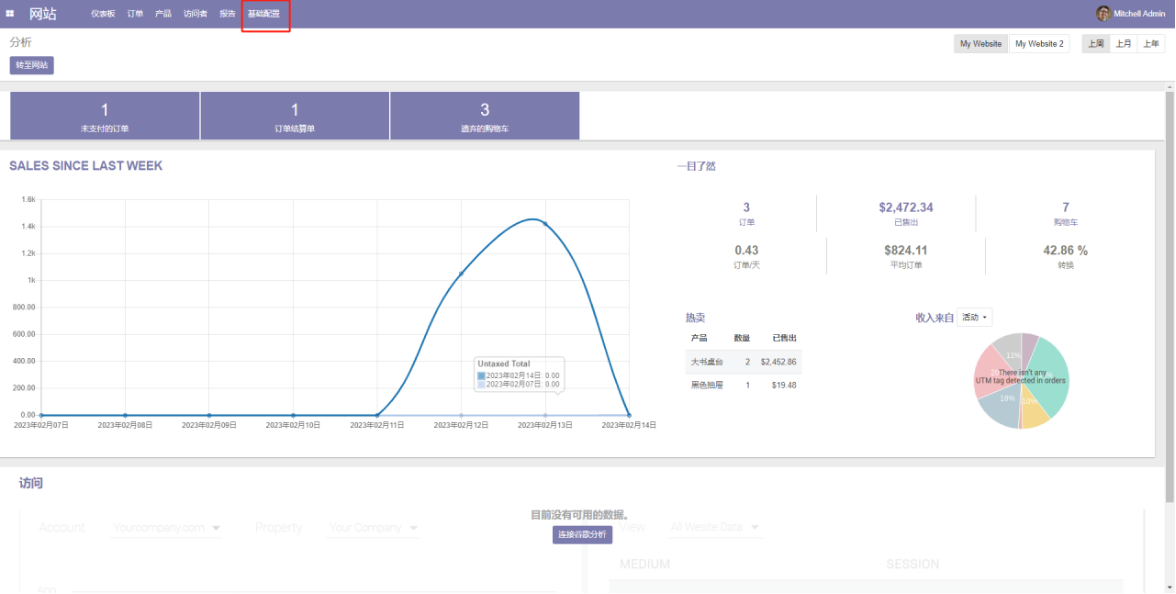Click the 转至网站 button
The width and height of the screenshot is (1176, 594).
30,65
